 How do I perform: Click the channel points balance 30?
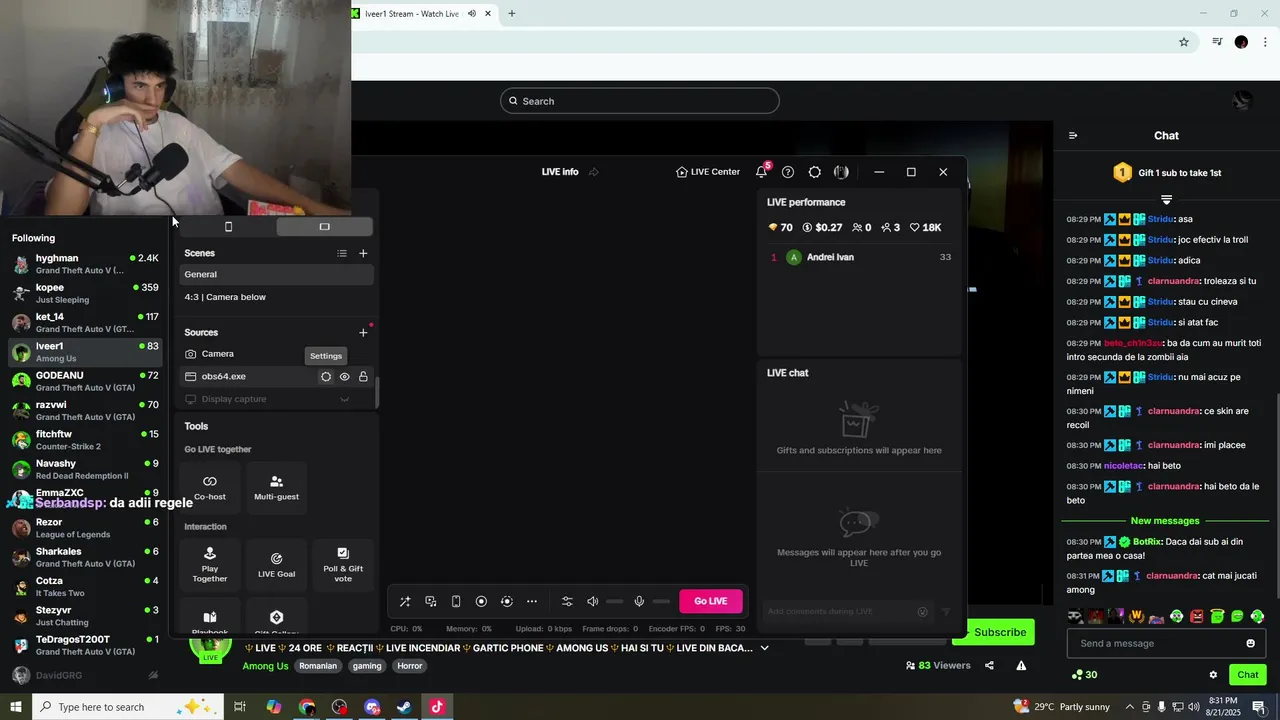pyautogui.click(x=1084, y=675)
